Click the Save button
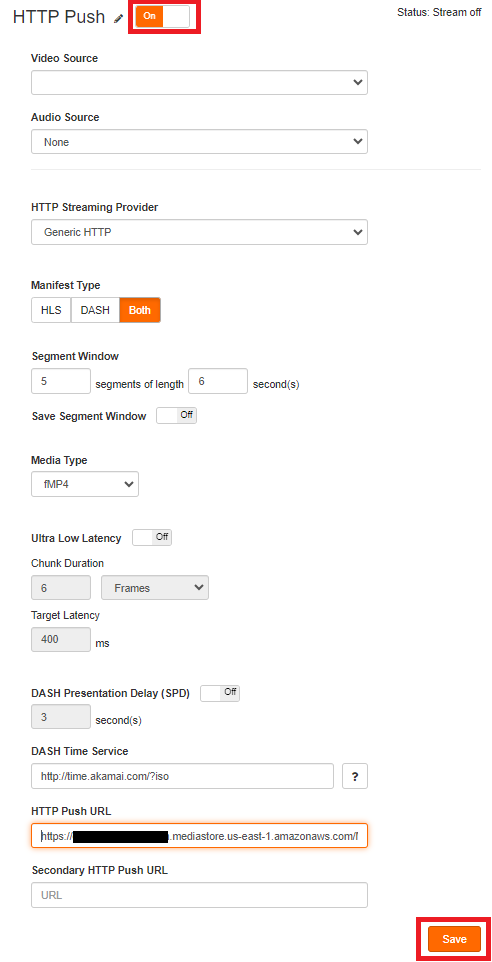This screenshot has height=962, width=492. pos(455,939)
